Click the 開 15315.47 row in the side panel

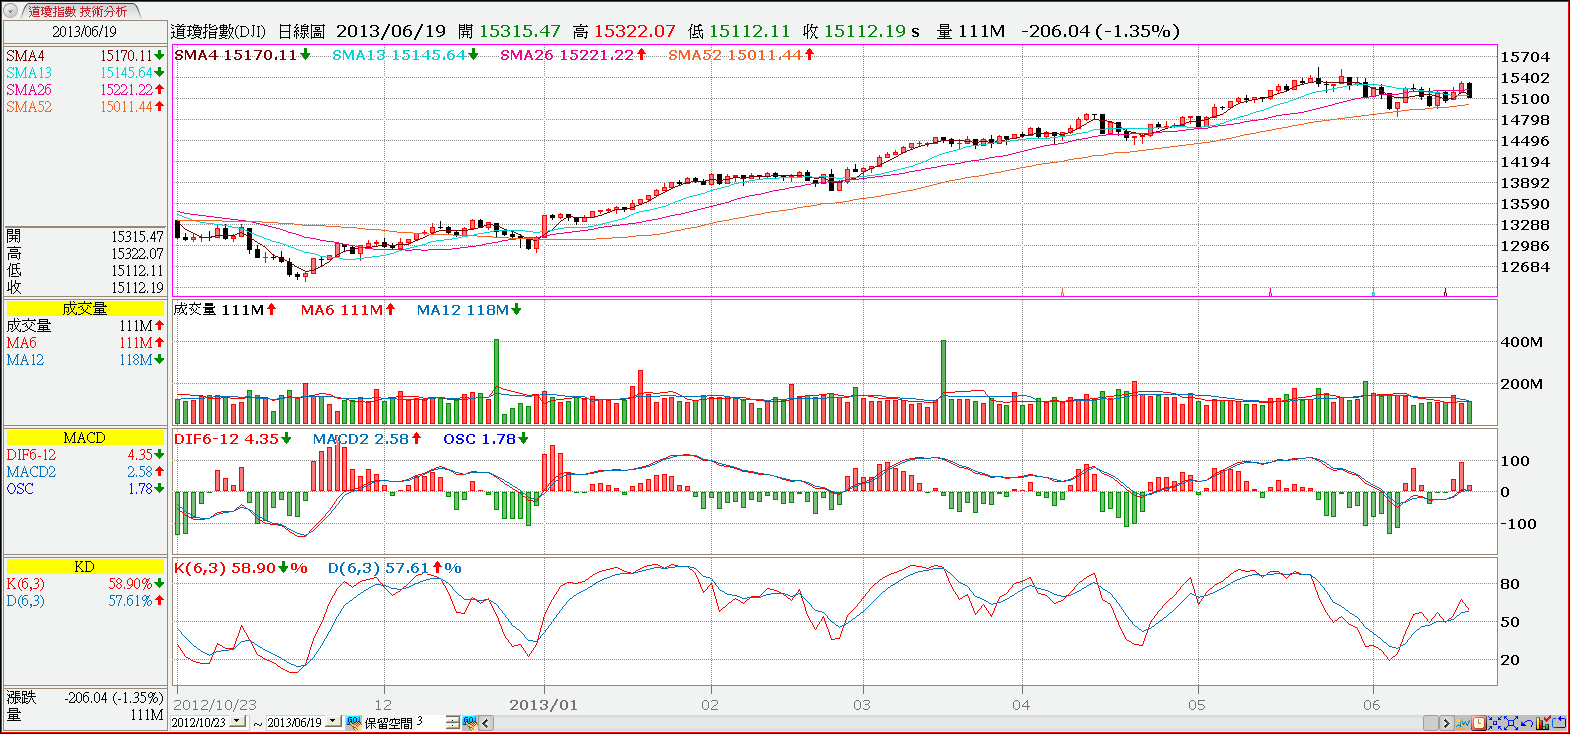tap(84, 237)
